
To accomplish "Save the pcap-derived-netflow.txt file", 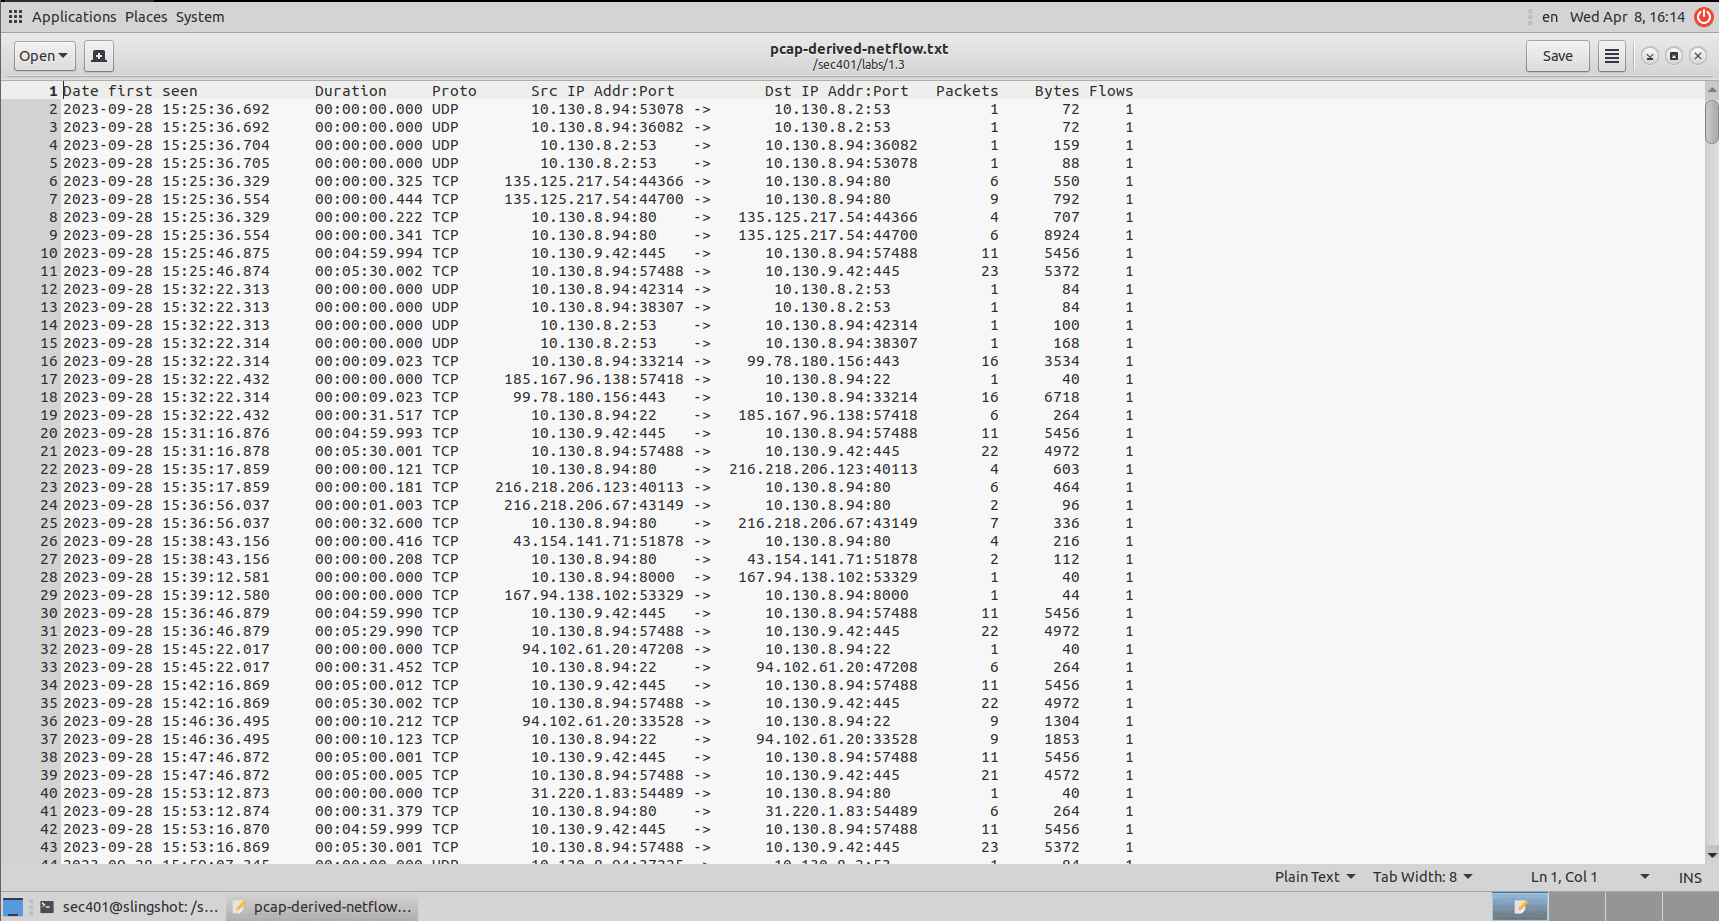I will pyautogui.click(x=1557, y=56).
